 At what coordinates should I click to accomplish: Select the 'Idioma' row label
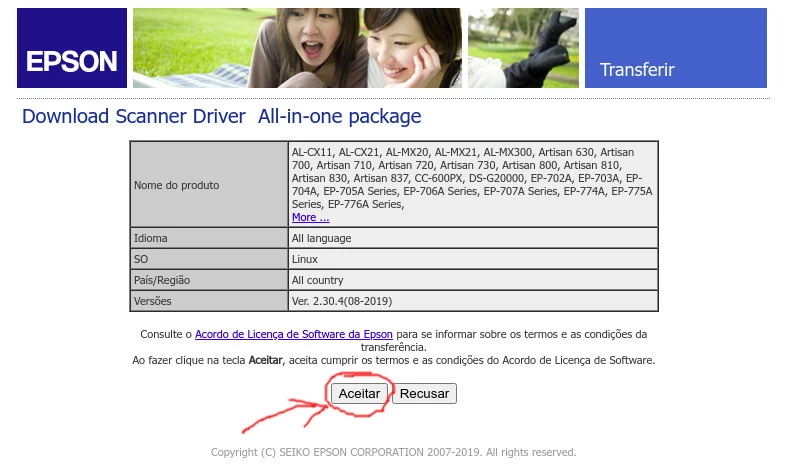tap(209, 238)
